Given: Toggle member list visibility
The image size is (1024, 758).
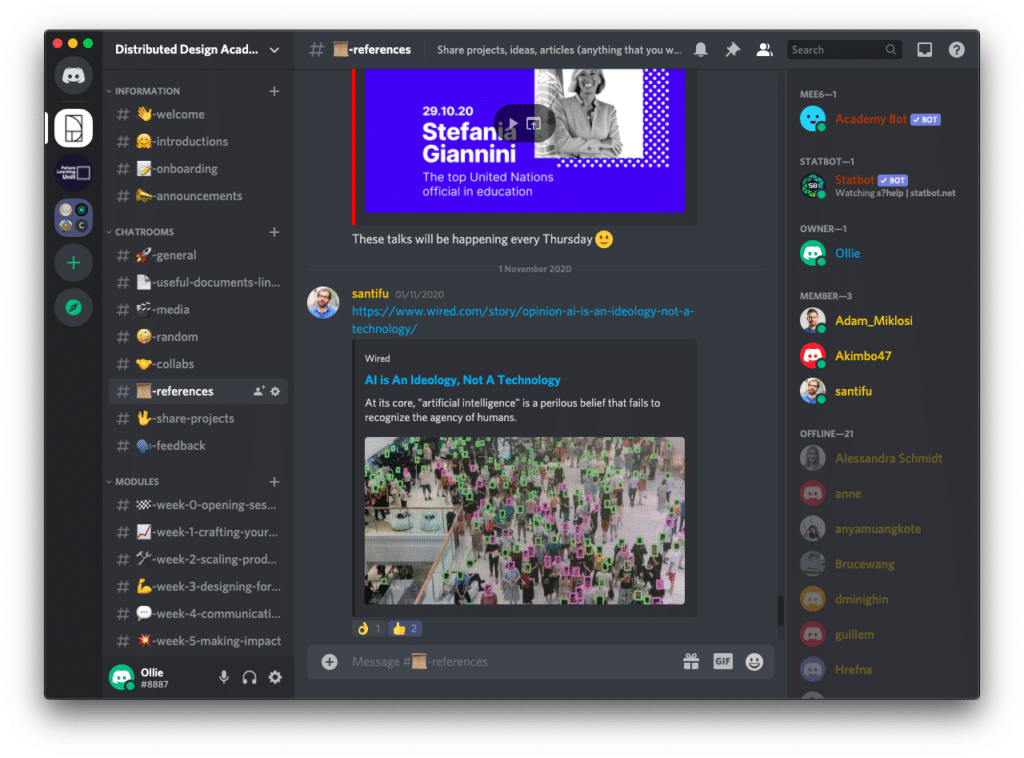Looking at the screenshot, I should tap(765, 50).
